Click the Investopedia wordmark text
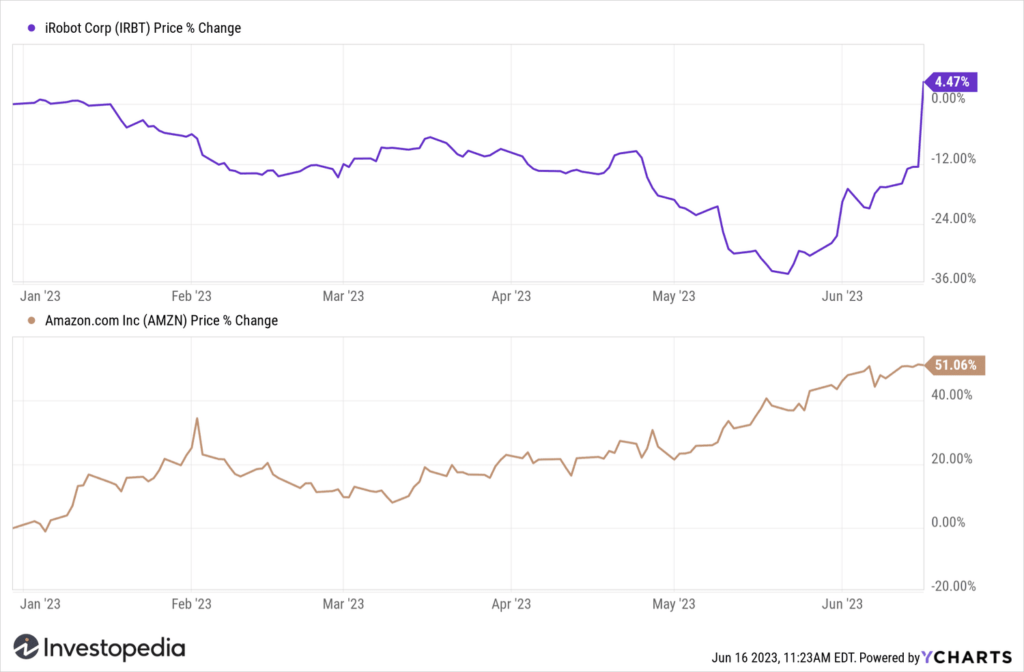The height and width of the screenshot is (672, 1024). (x=114, y=648)
